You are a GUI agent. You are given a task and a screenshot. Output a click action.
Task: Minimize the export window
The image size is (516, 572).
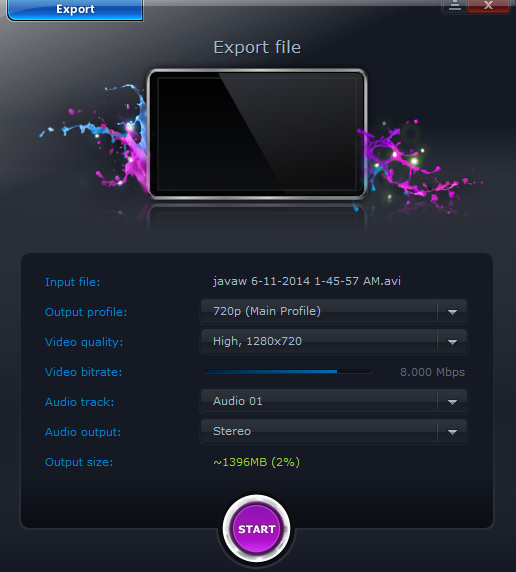tap(455, 6)
